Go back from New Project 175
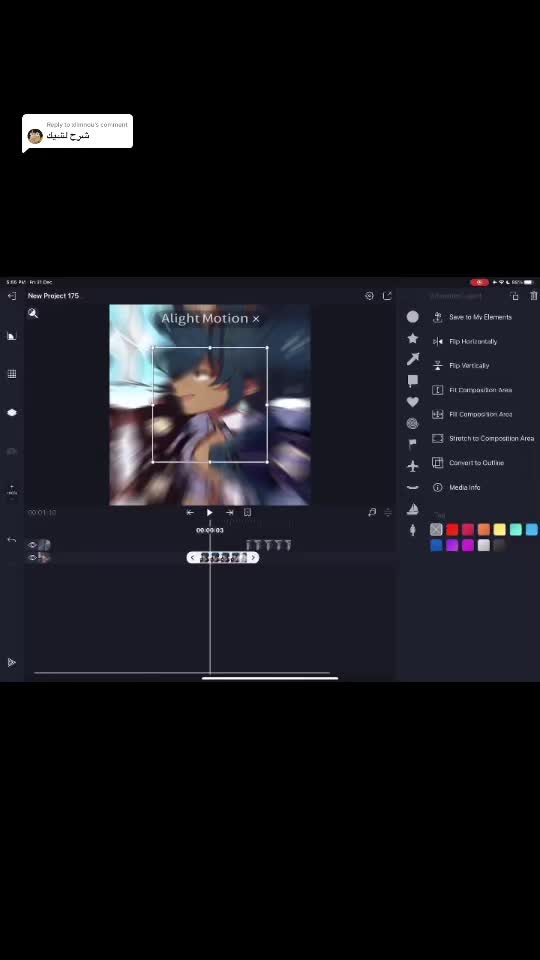Image resolution: width=540 pixels, height=960 pixels. [12, 296]
